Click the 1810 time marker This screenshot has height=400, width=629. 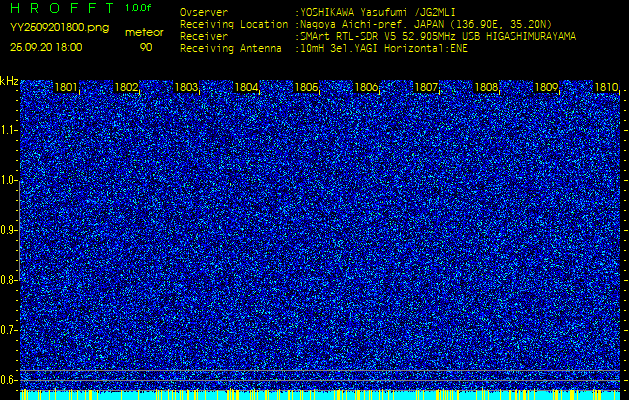click(606, 88)
